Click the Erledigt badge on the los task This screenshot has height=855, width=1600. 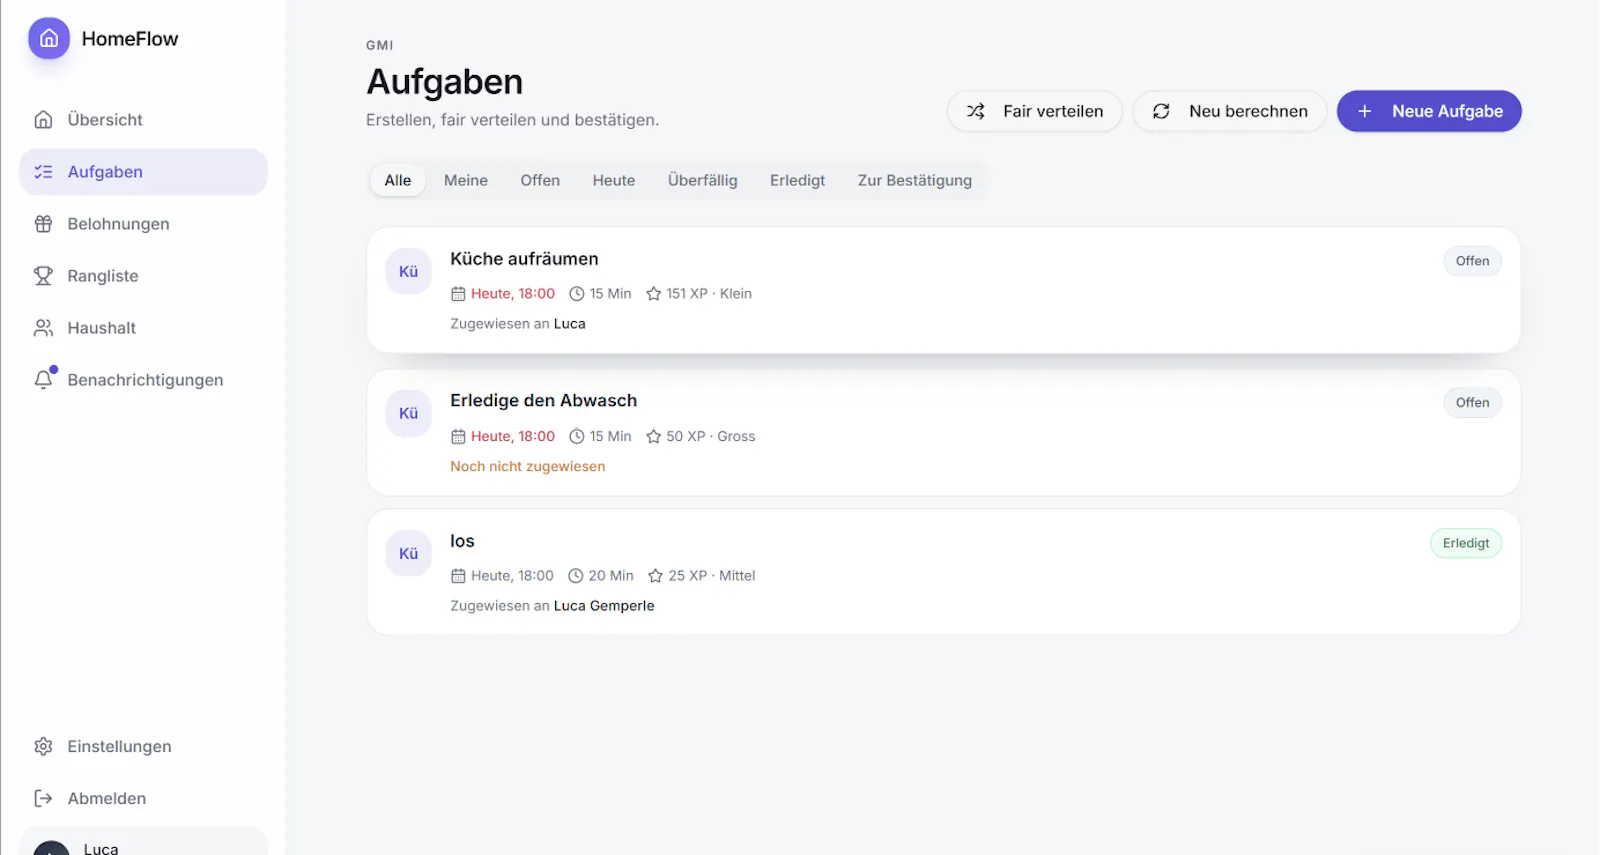tap(1466, 543)
